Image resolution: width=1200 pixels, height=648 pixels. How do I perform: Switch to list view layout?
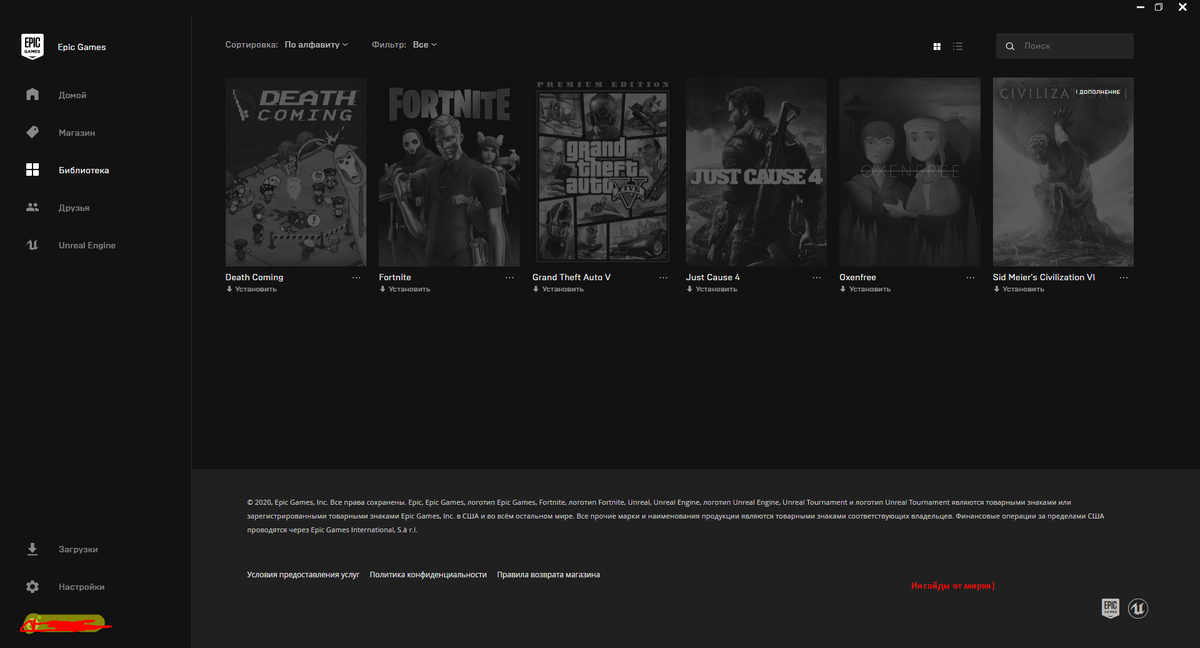point(958,46)
